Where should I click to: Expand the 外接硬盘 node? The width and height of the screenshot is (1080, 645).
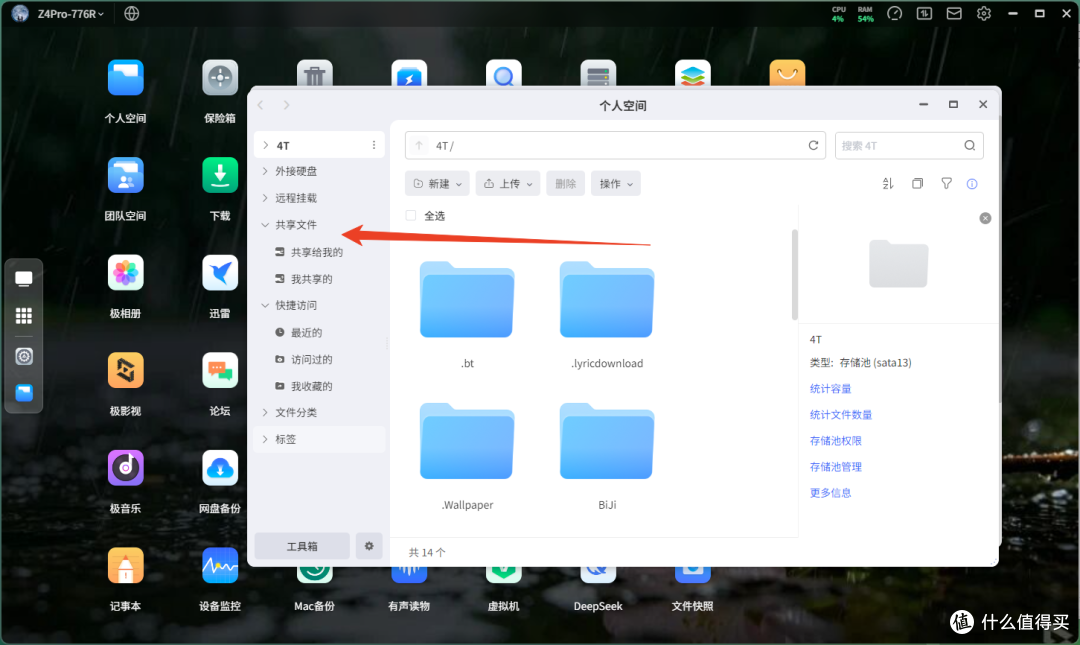(x=265, y=171)
